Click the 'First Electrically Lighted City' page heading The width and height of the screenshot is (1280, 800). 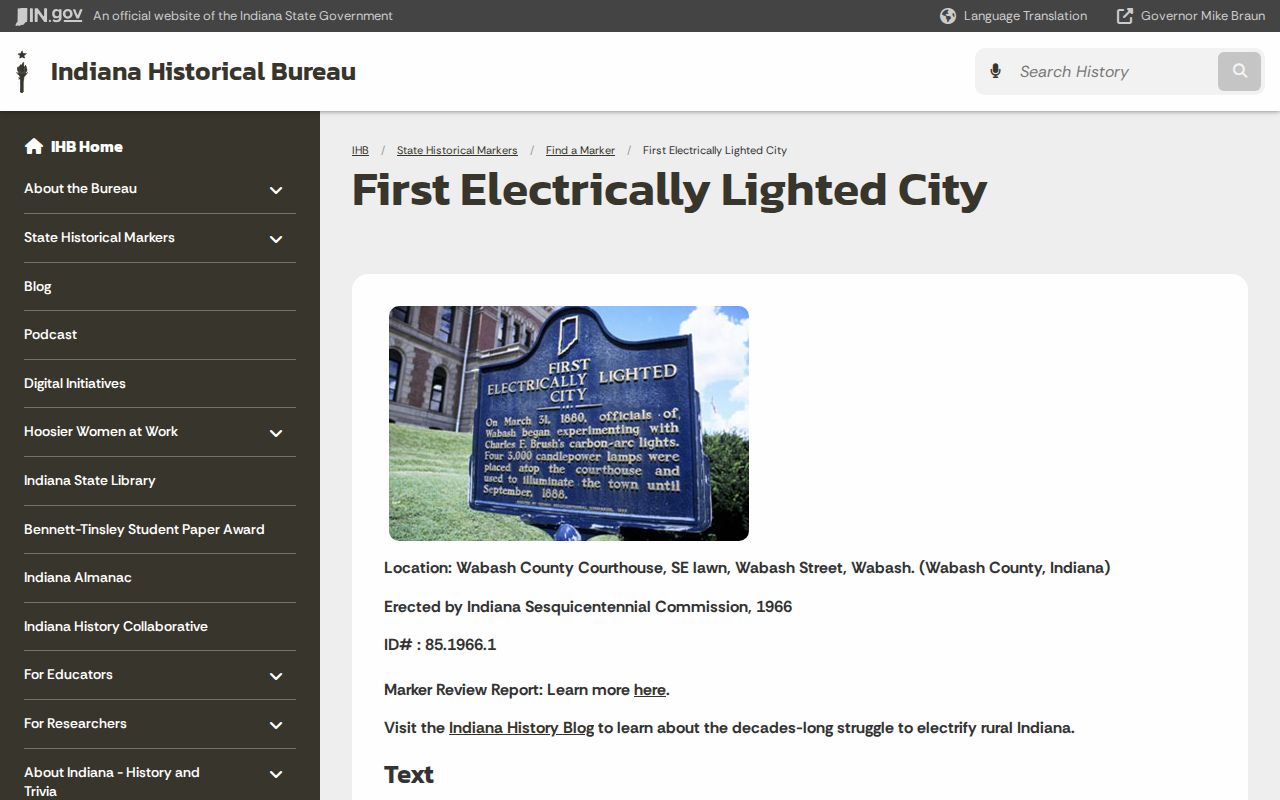pos(669,190)
